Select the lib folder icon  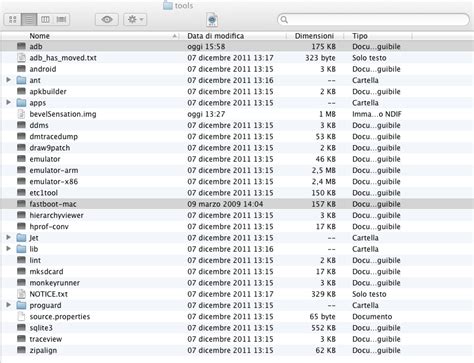pyautogui.click(x=21, y=249)
